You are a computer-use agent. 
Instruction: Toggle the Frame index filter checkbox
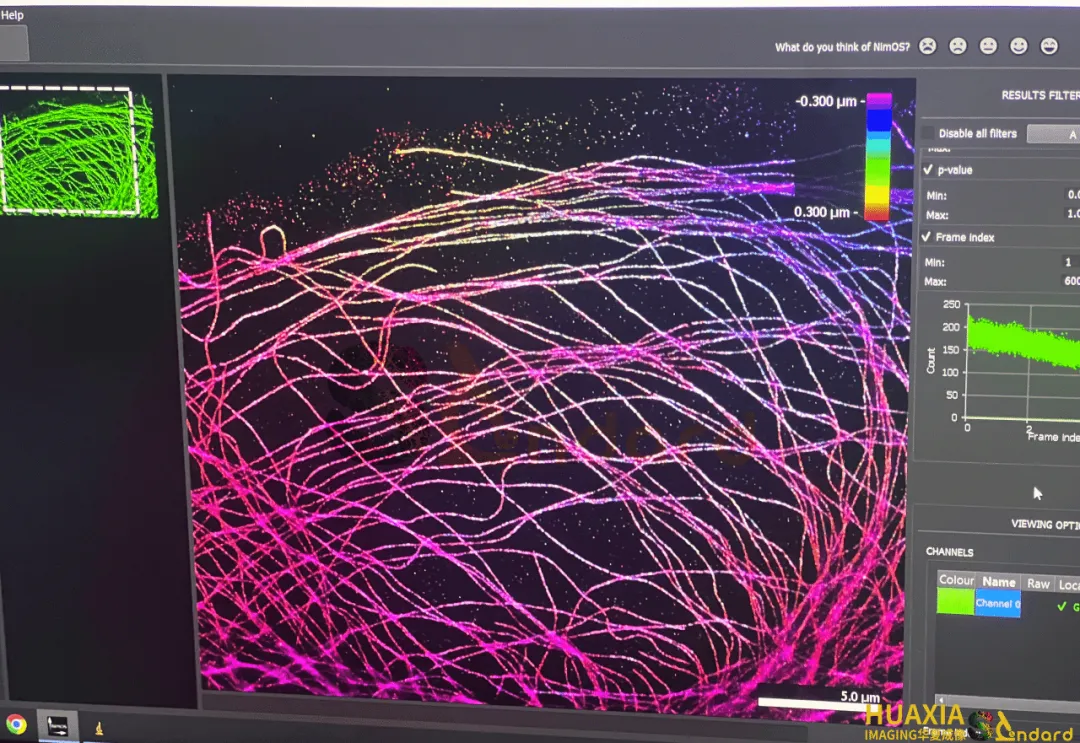click(x=927, y=237)
